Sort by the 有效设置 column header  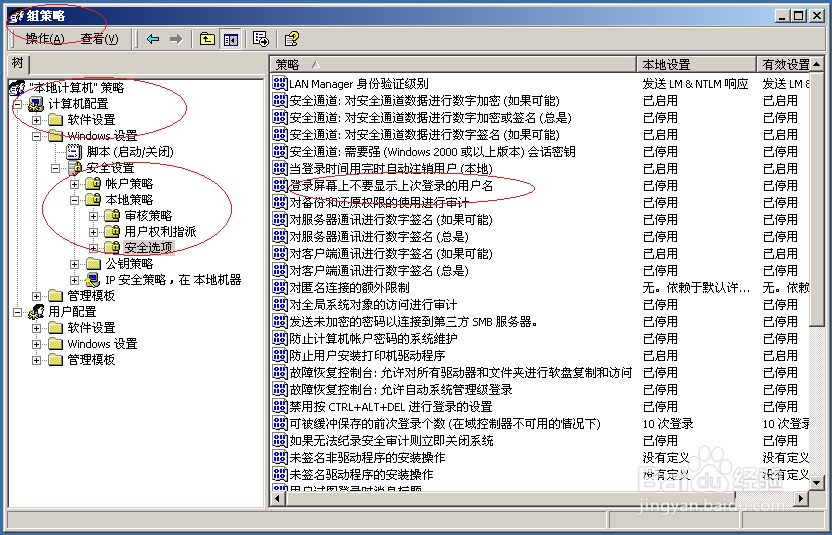coord(784,64)
